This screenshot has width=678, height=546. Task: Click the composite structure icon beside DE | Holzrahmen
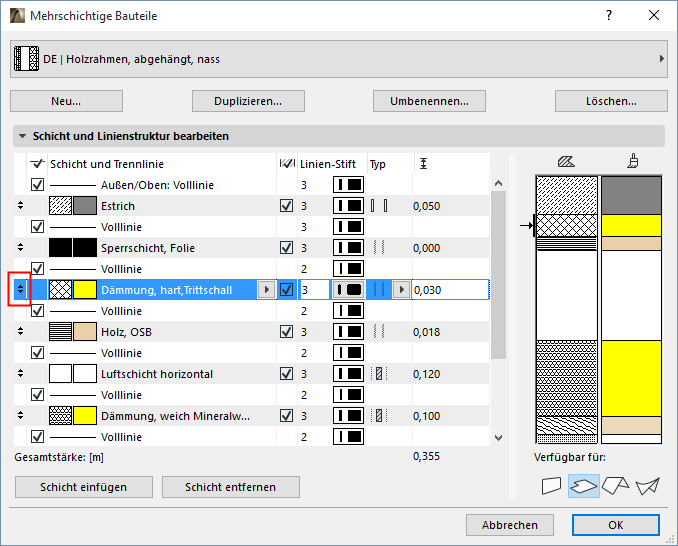pos(26,59)
